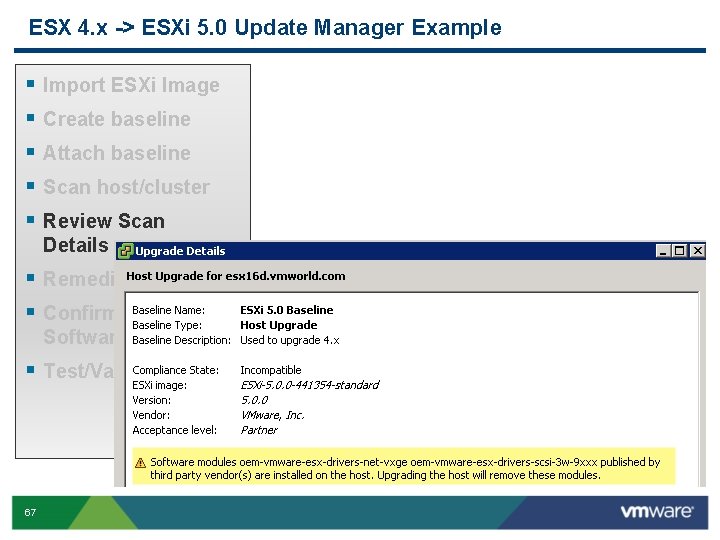Maximize the Upgrade Details window

coord(680,251)
